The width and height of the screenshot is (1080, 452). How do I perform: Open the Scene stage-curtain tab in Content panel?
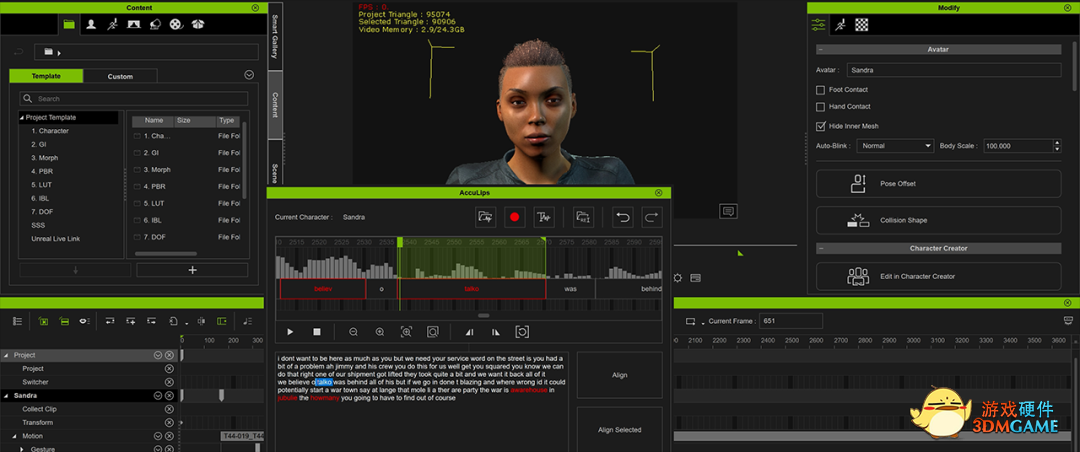134,24
